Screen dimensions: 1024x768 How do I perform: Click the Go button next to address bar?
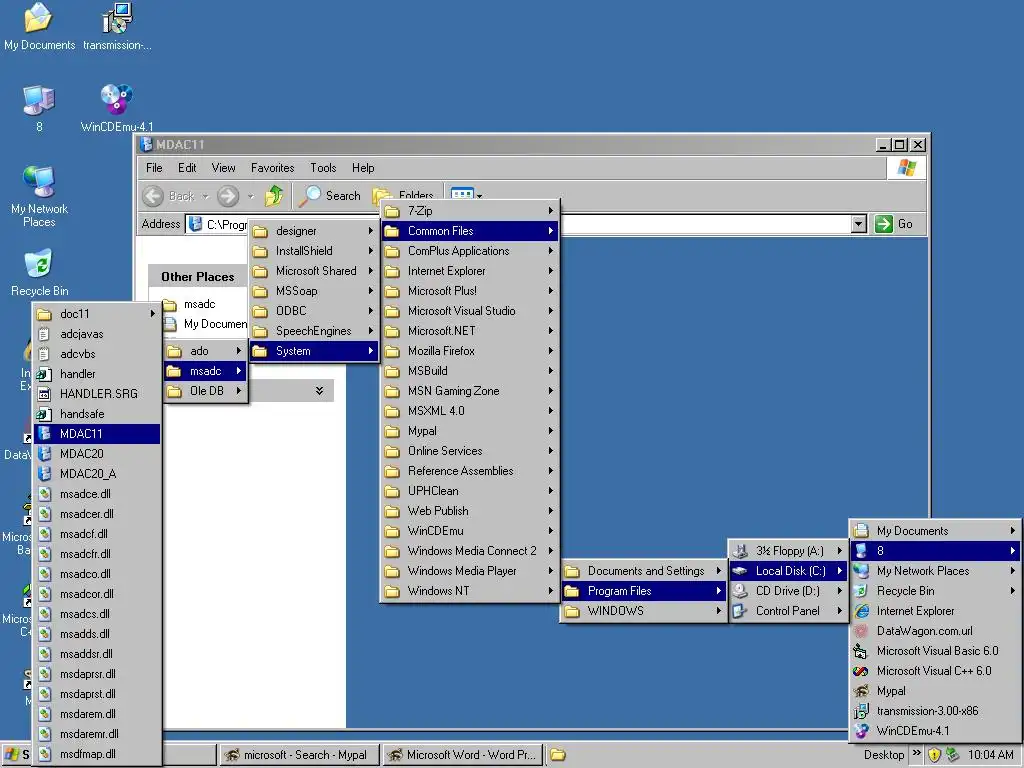coord(894,224)
